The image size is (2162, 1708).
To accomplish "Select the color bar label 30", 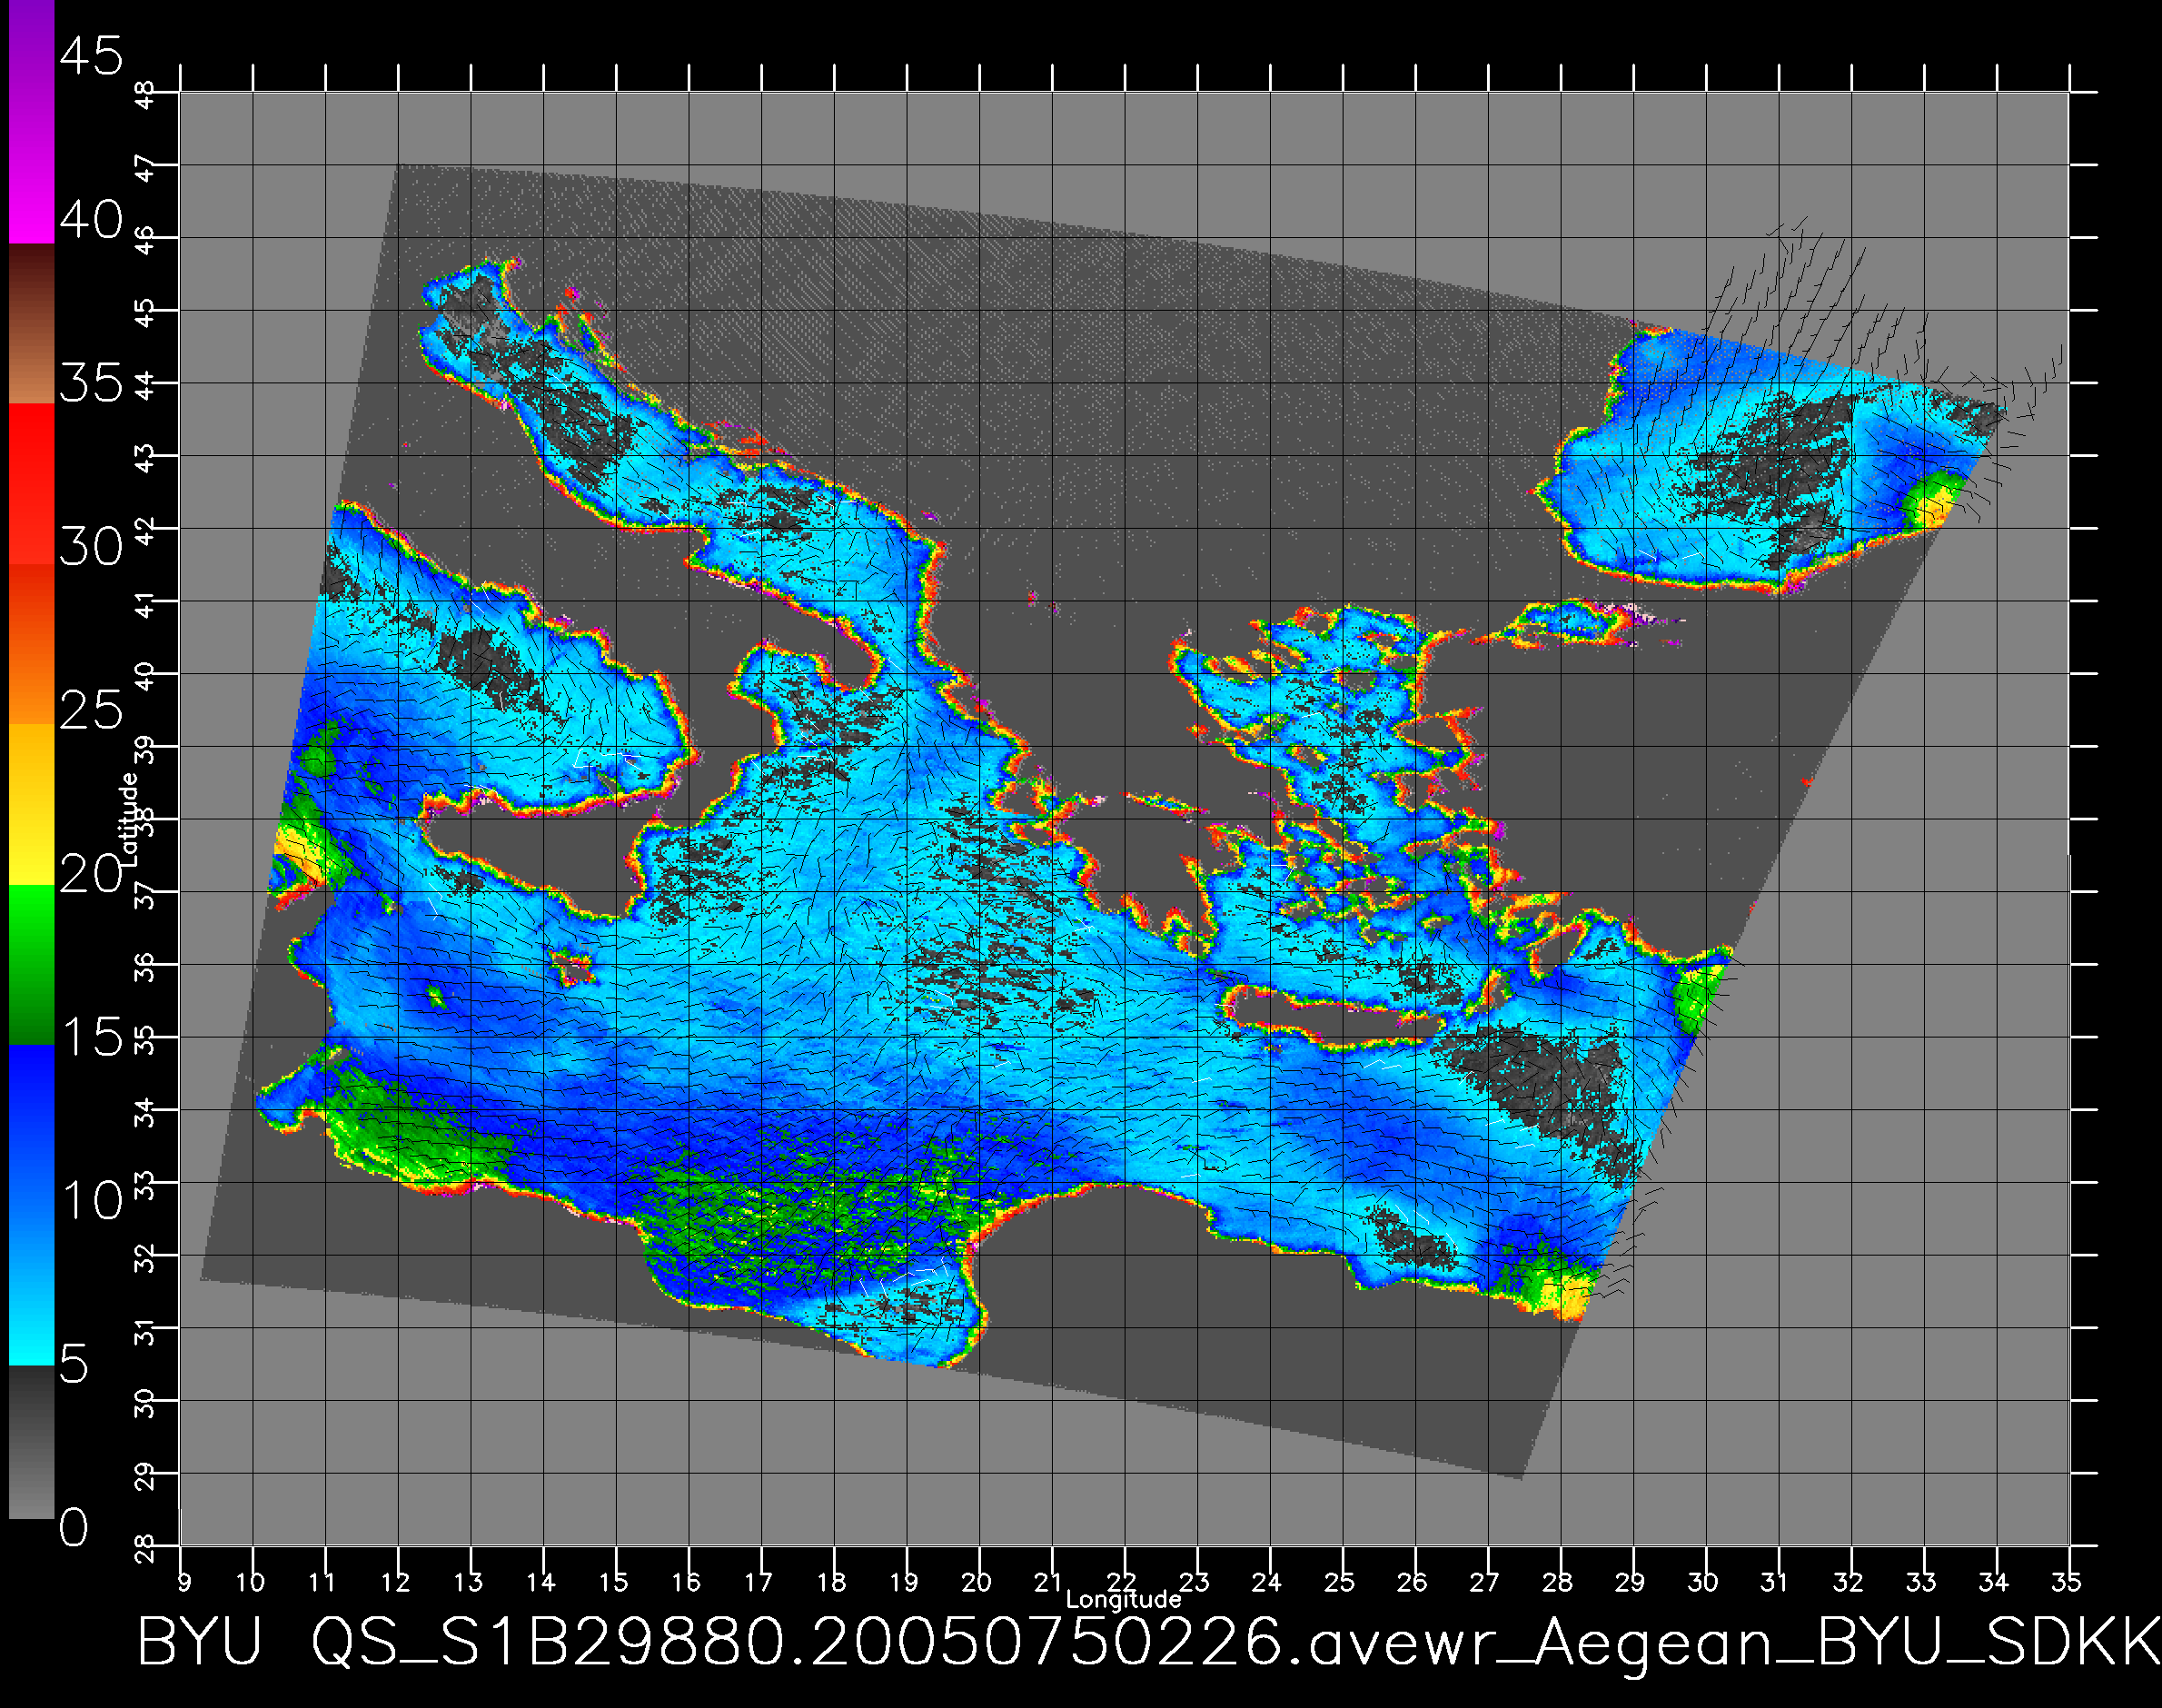I will coord(91,547).
